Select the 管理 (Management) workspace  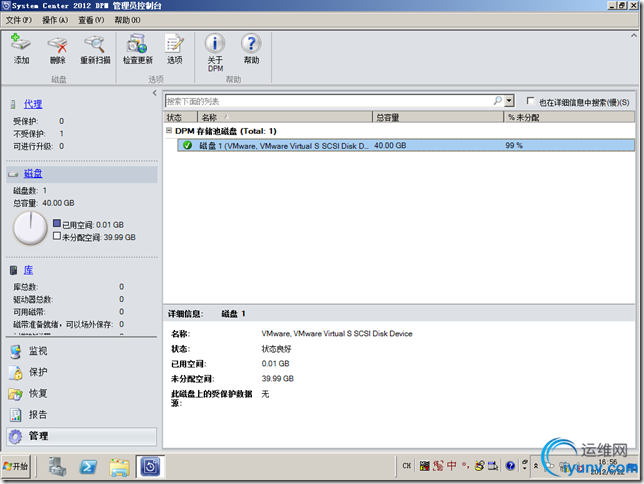click(81, 436)
